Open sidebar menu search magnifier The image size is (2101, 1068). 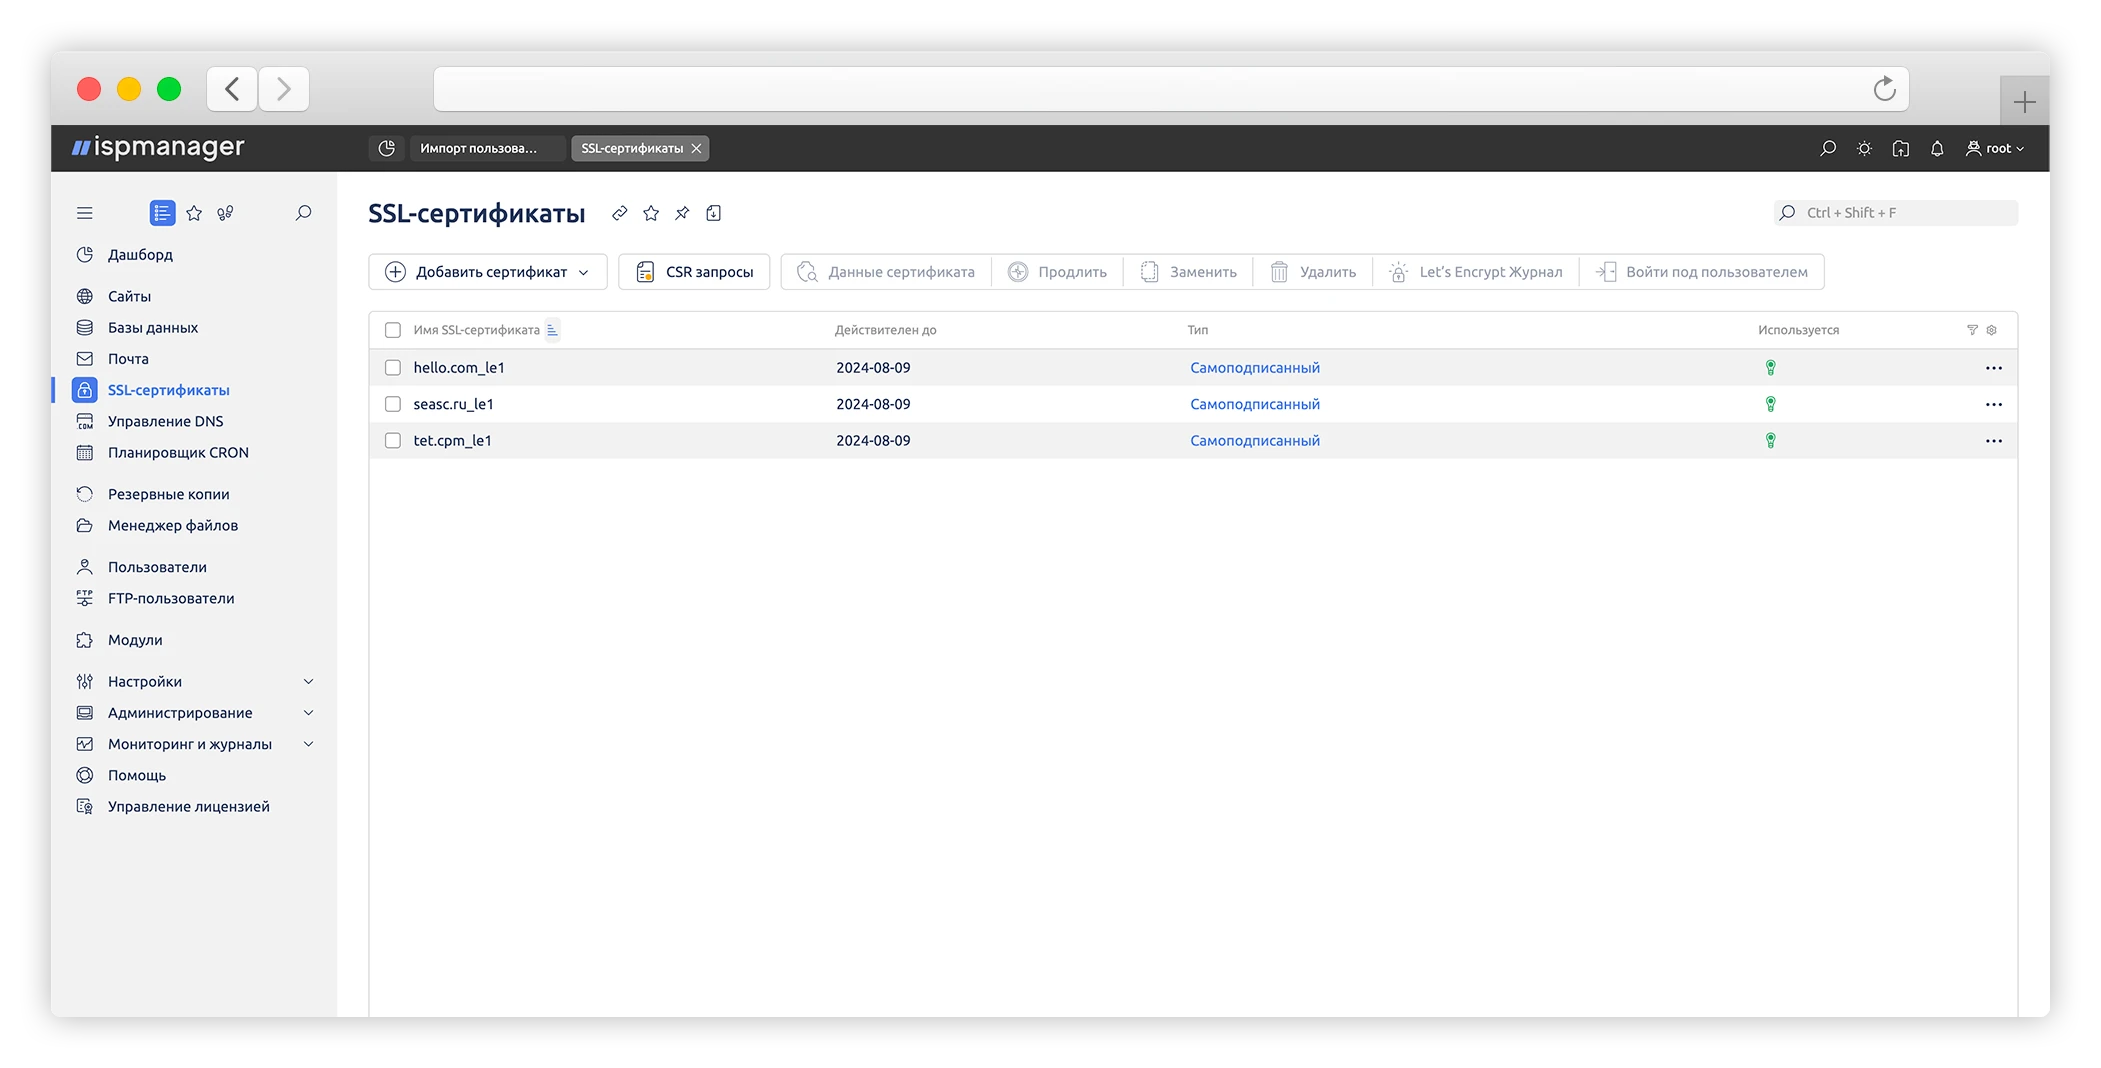[303, 213]
